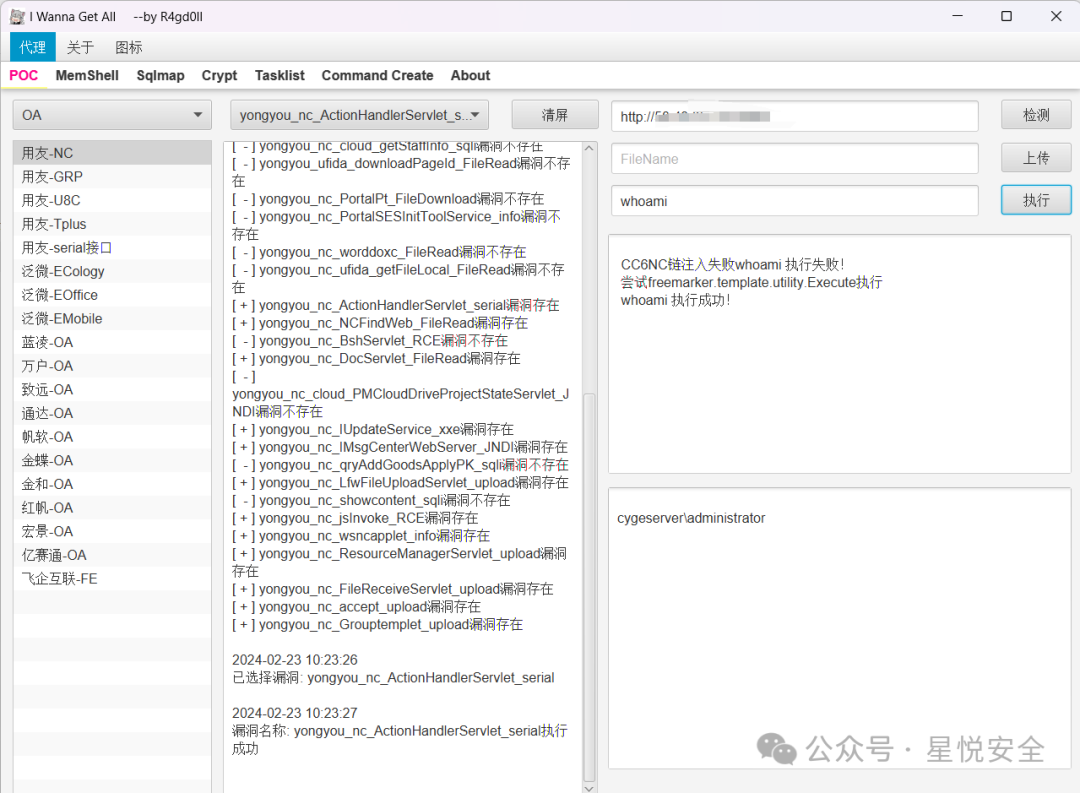Select 泛微-EMobile in the product list
The image size is (1080, 793).
point(112,318)
